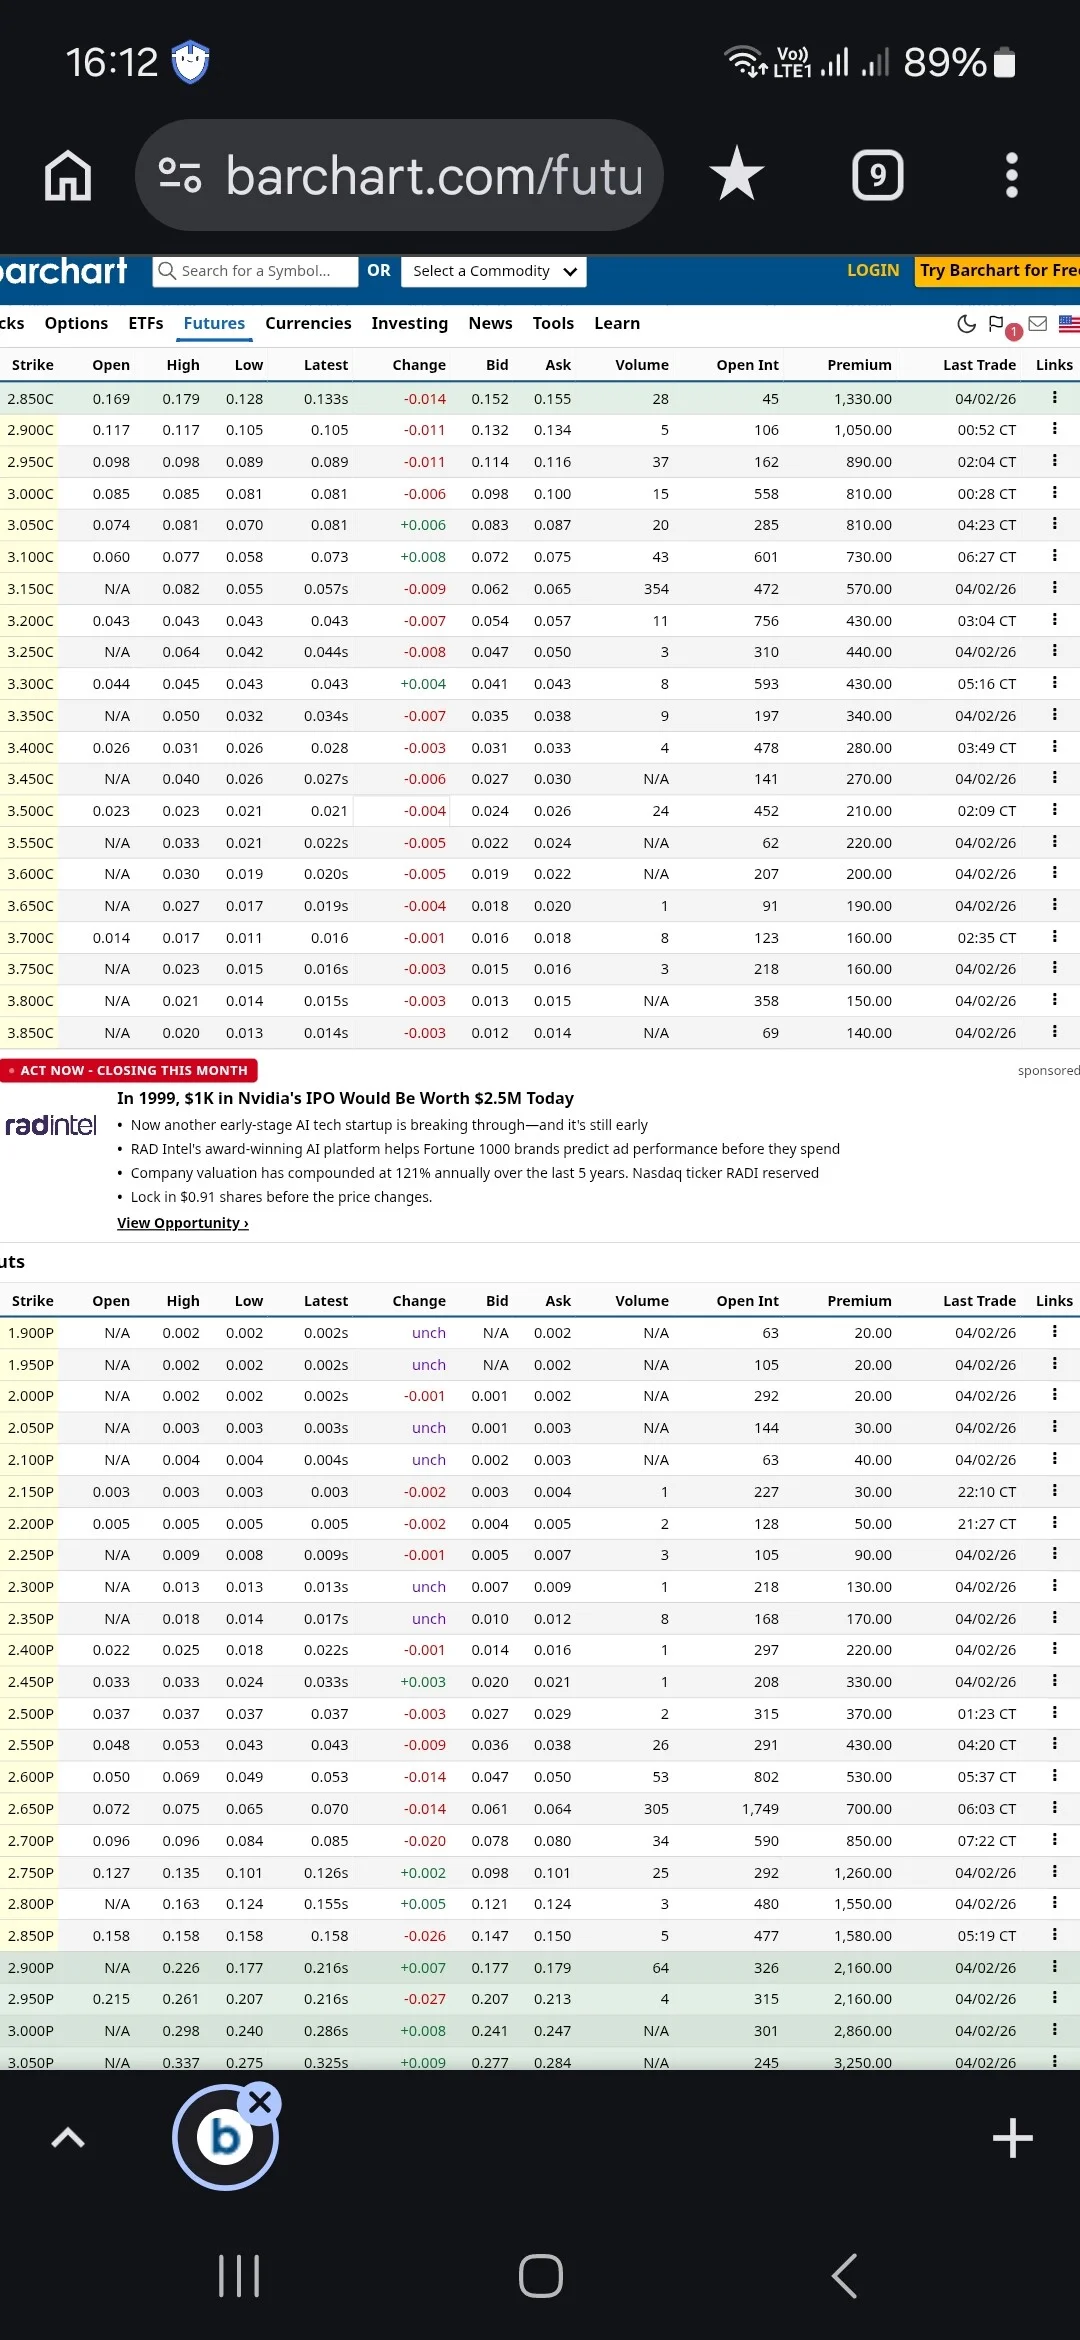The image size is (1080, 2340).
Task: Tap the browser home icon
Action: click(68, 176)
